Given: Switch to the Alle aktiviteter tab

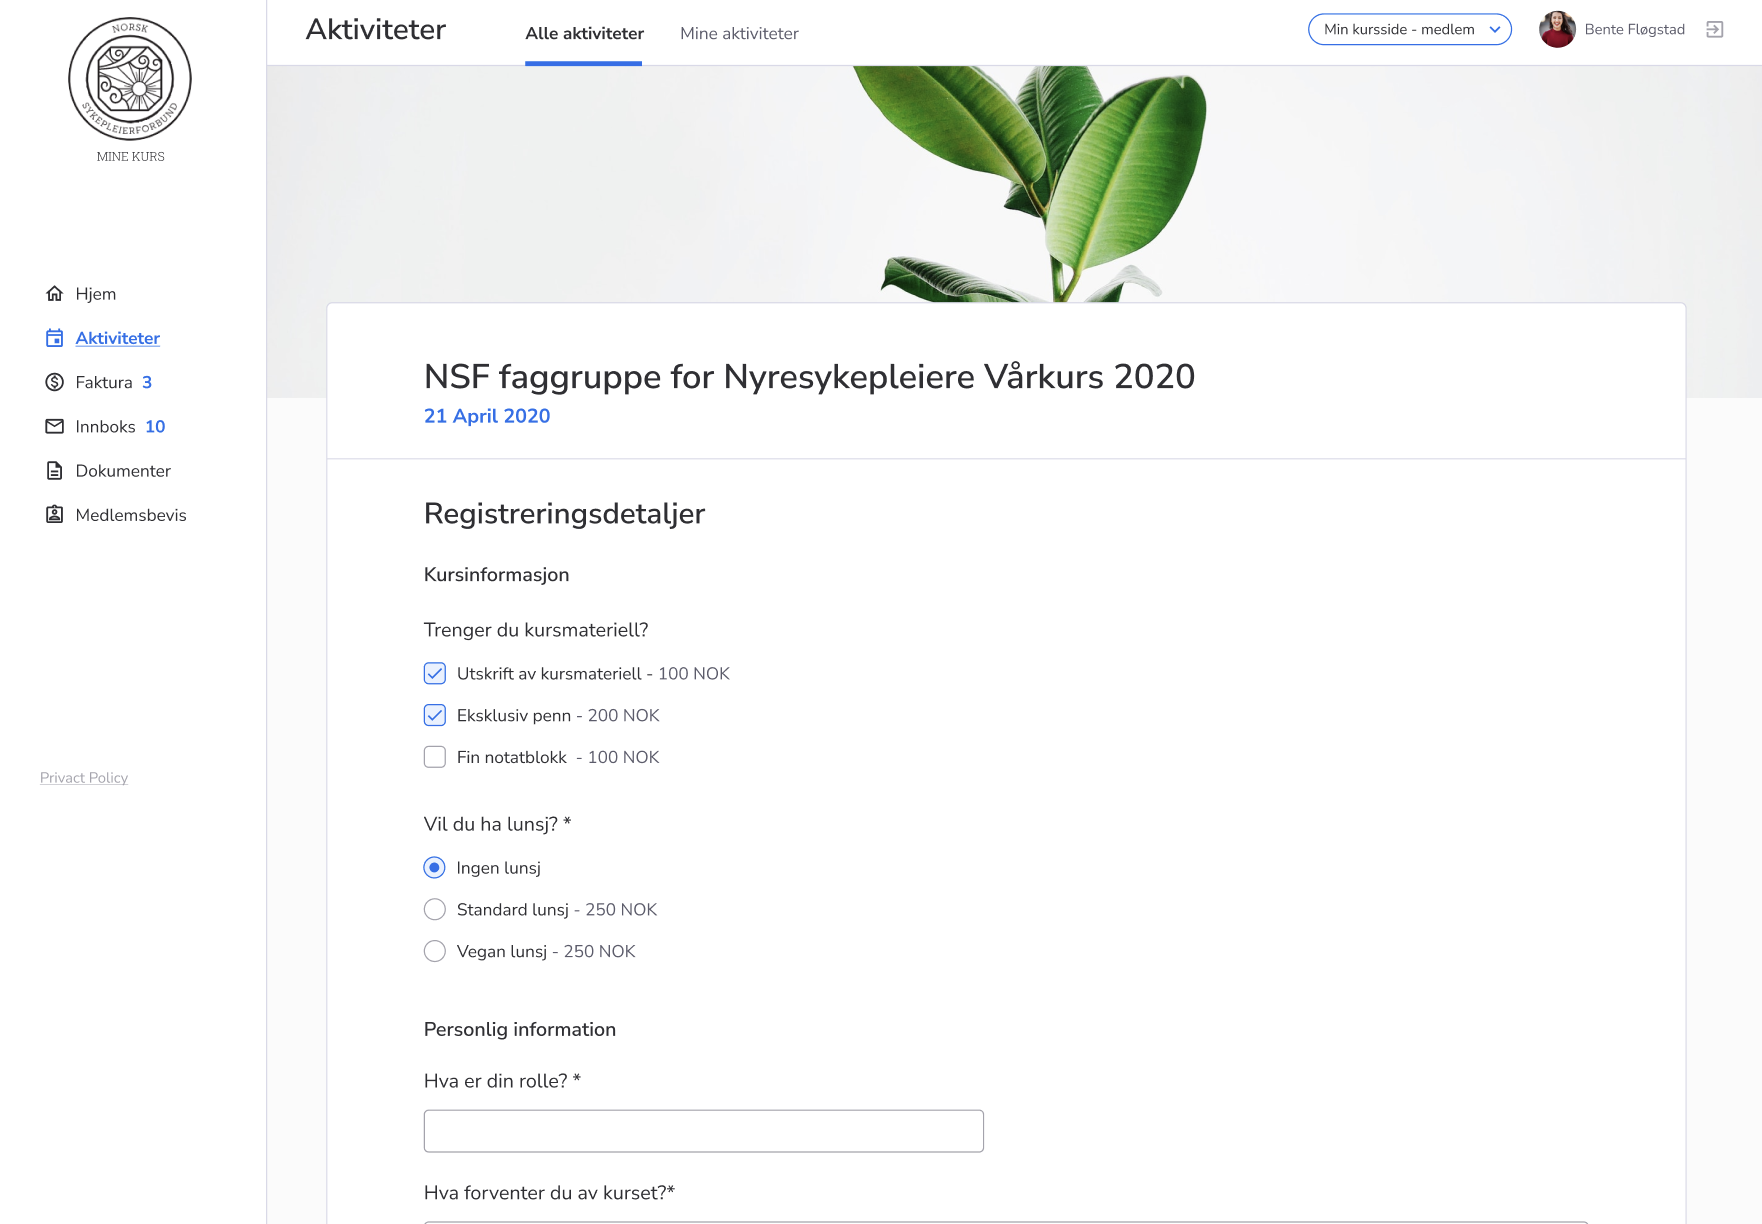Looking at the screenshot, I should (x=584, y=33).
